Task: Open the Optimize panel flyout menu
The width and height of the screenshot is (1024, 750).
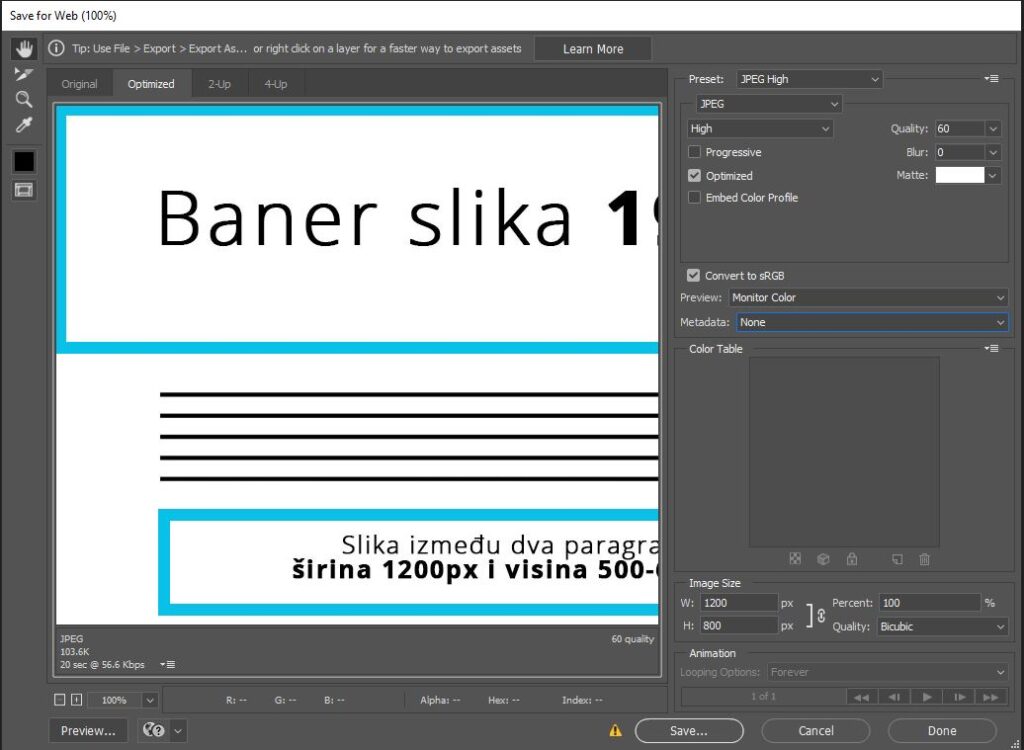Action: [990, 79]
